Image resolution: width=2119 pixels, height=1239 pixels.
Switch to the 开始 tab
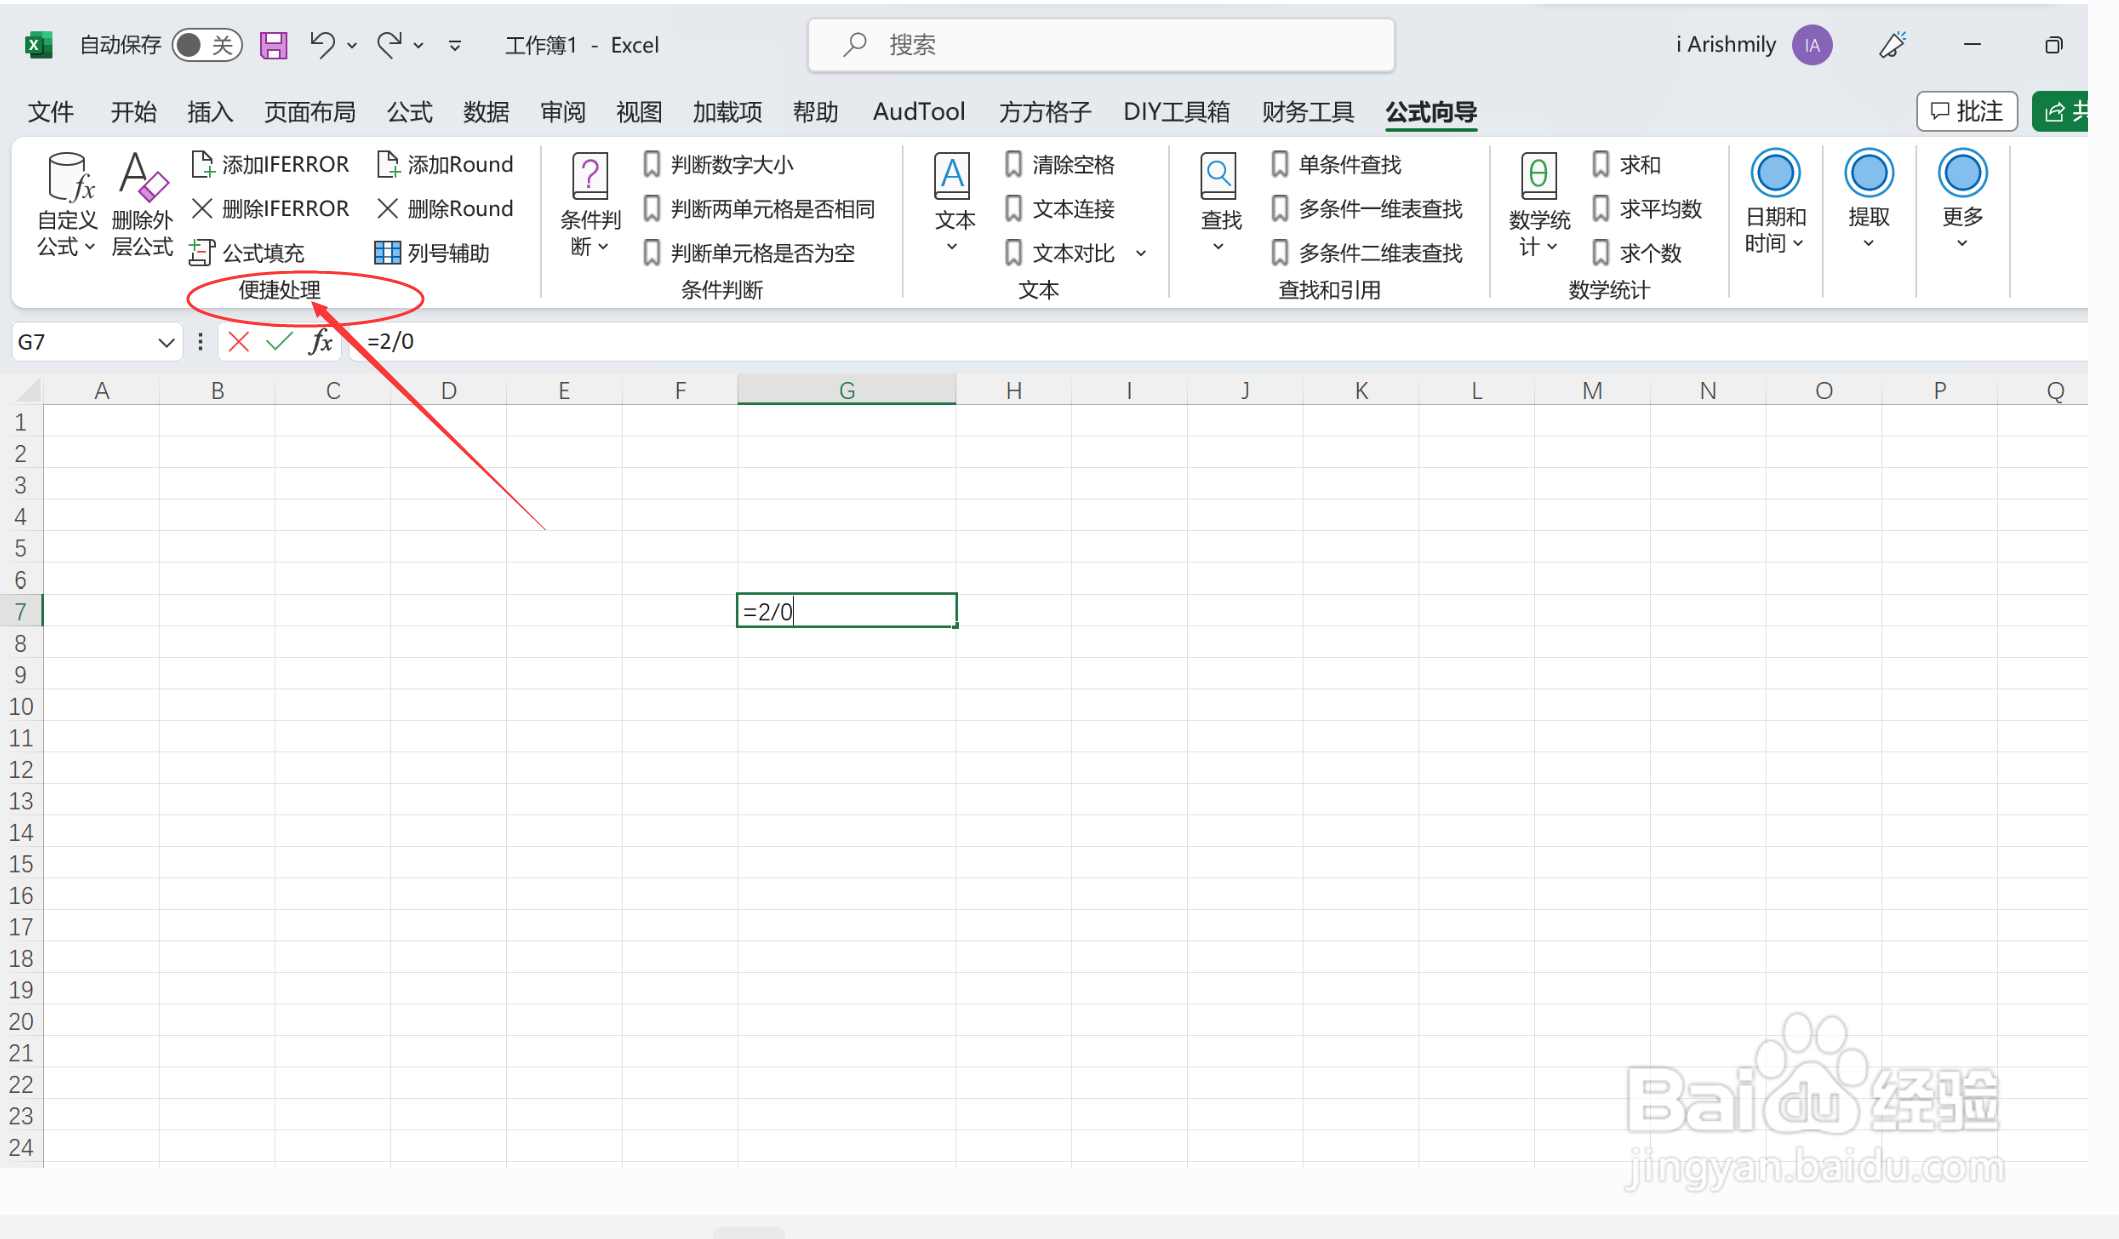133,112
